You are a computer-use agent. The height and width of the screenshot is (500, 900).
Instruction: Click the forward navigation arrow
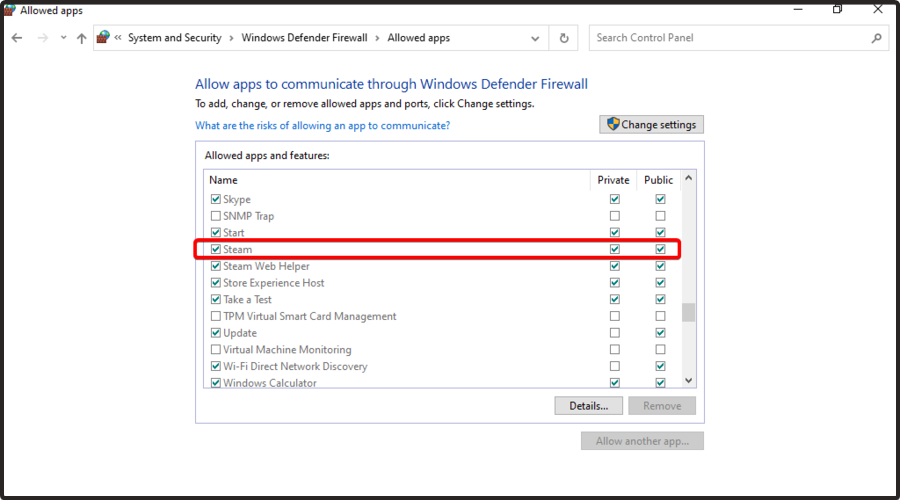pyautogui.click(x=42, y=38)
